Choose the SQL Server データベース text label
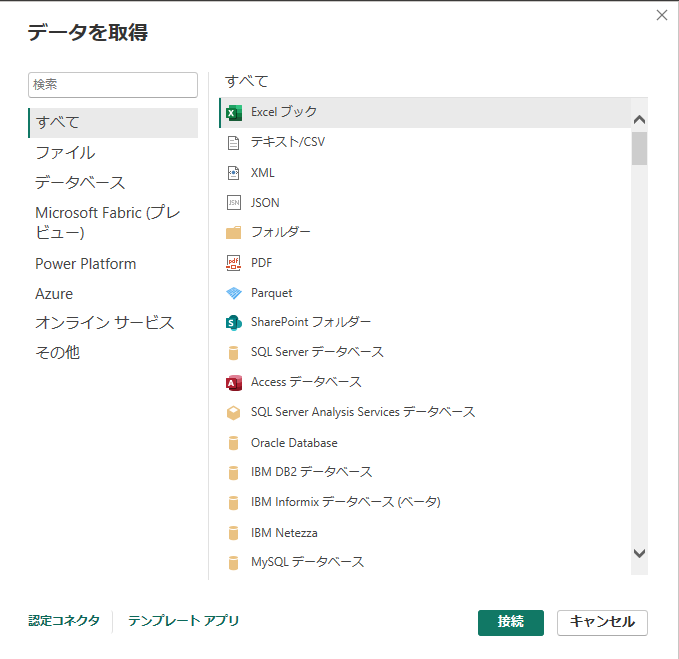679x659 pixels. (317, 352)
